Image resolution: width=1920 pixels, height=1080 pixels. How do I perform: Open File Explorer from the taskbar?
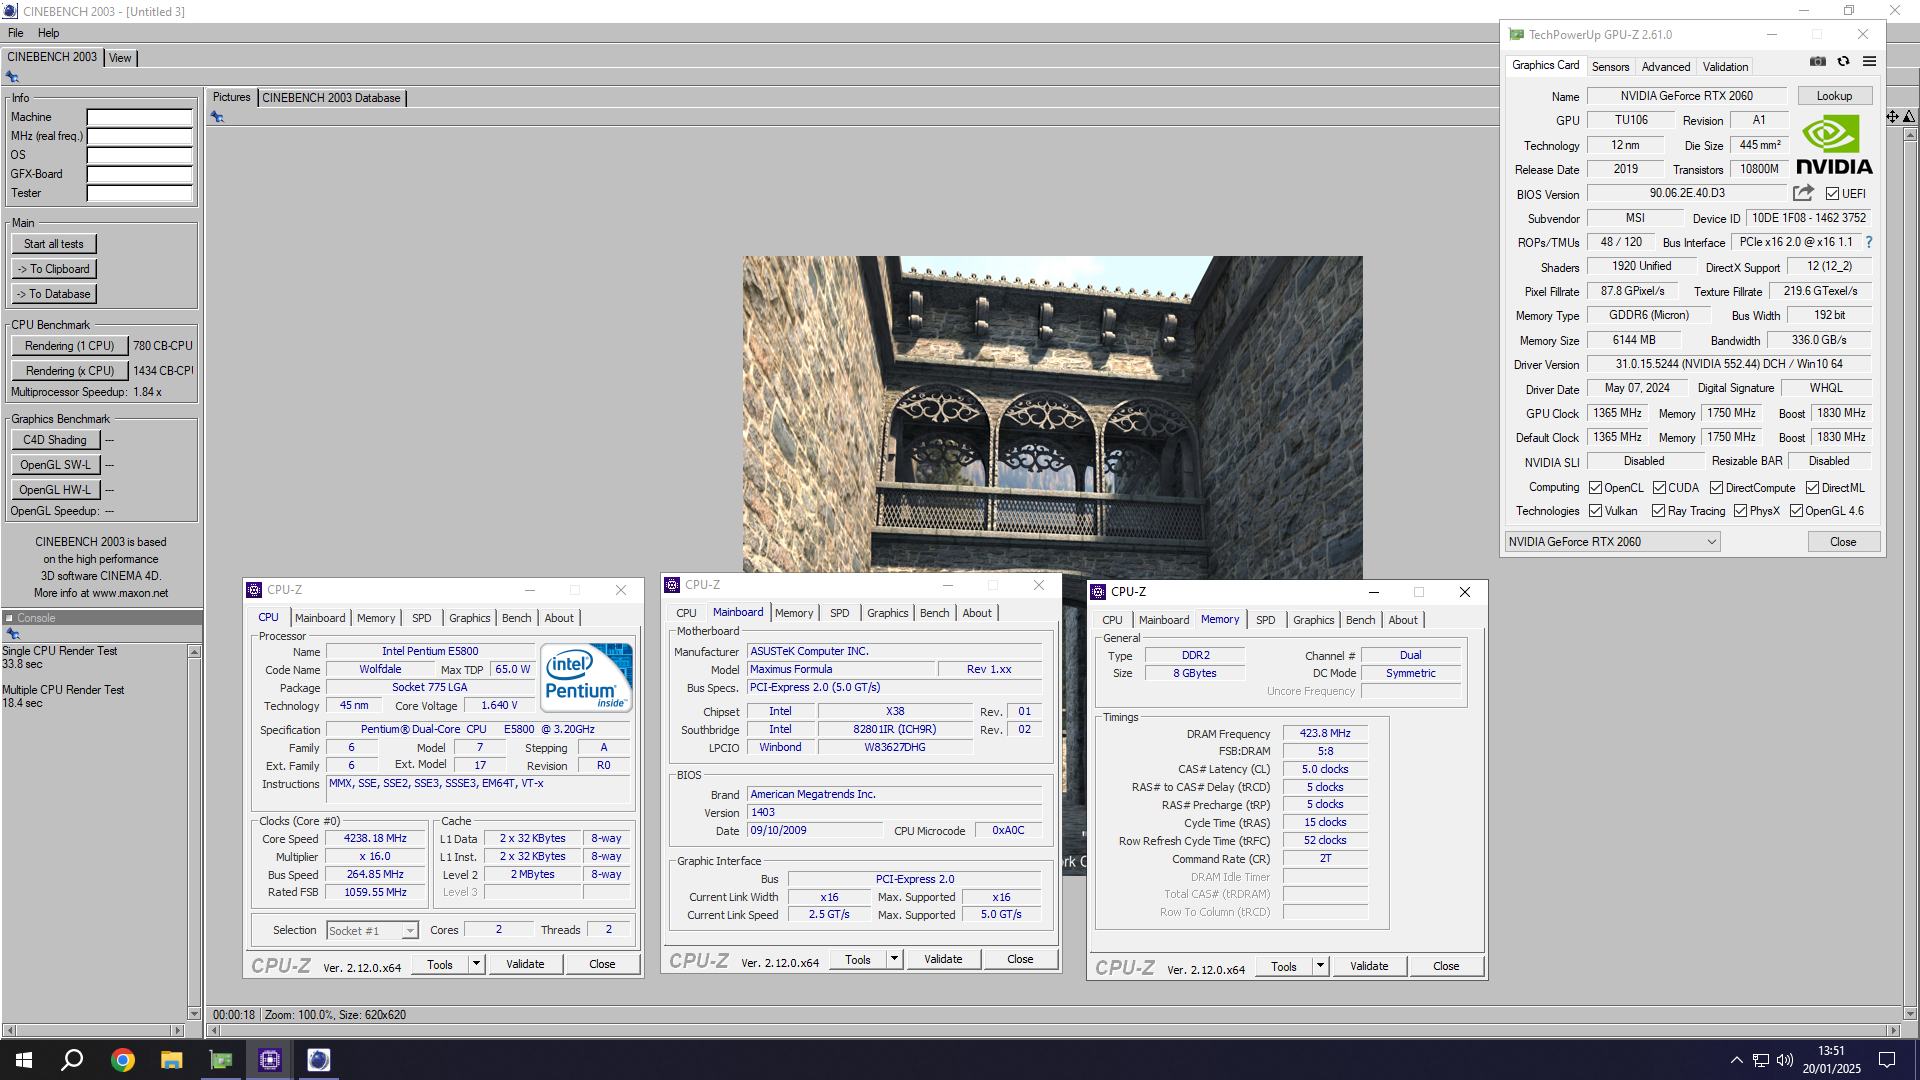172,1060
